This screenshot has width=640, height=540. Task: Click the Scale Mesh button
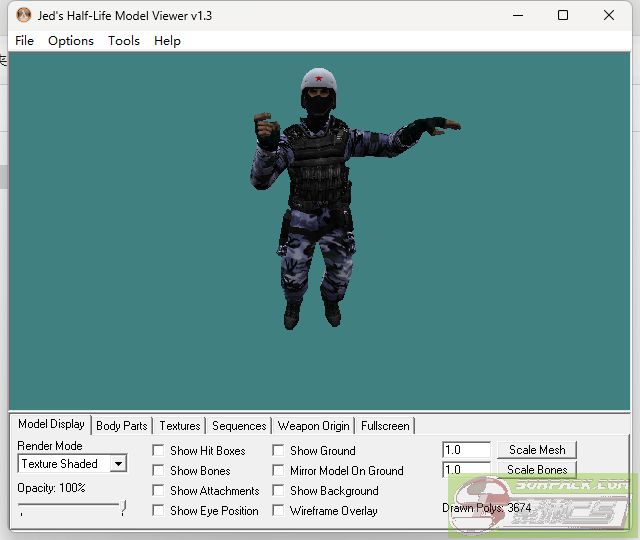coord(537,450)
